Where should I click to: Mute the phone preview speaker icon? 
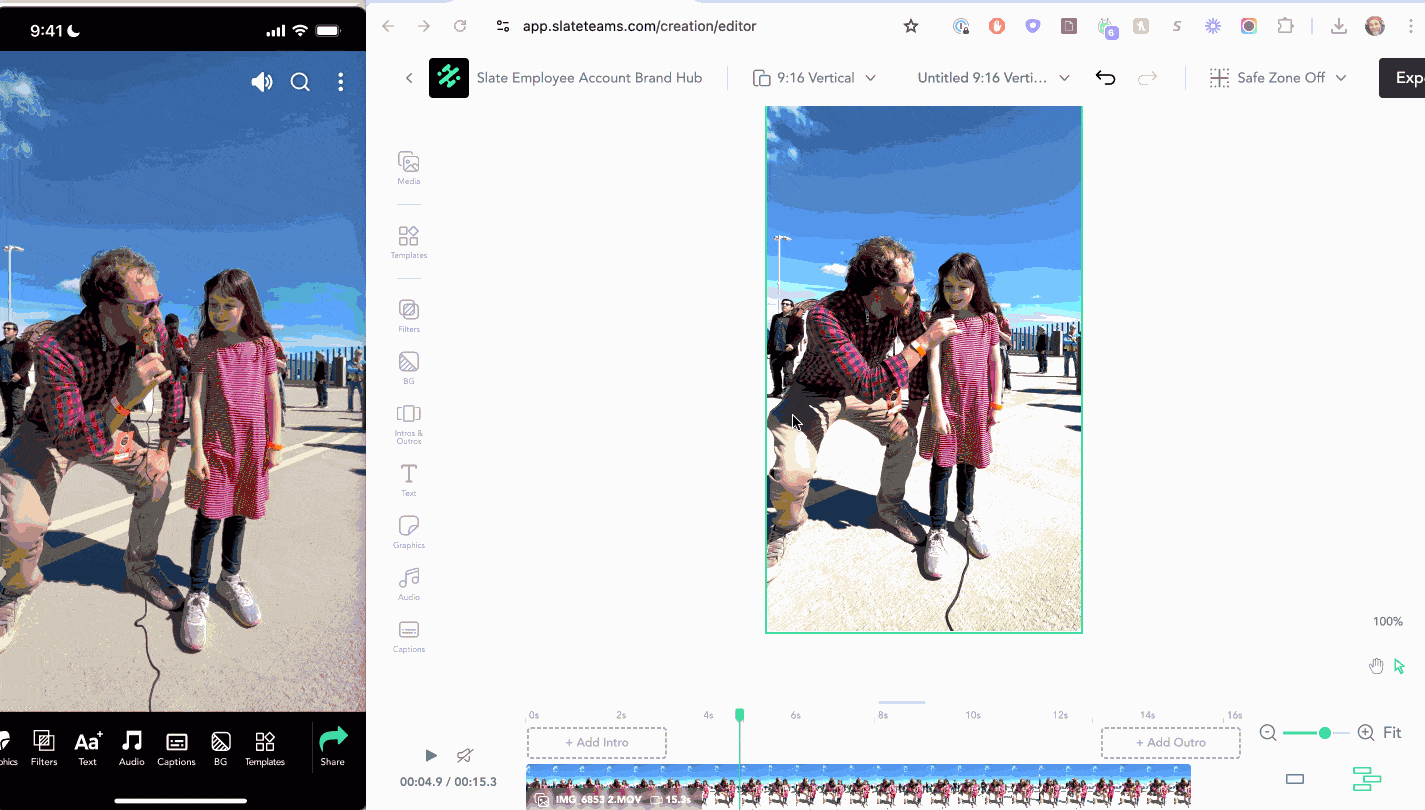click(262, 82)
